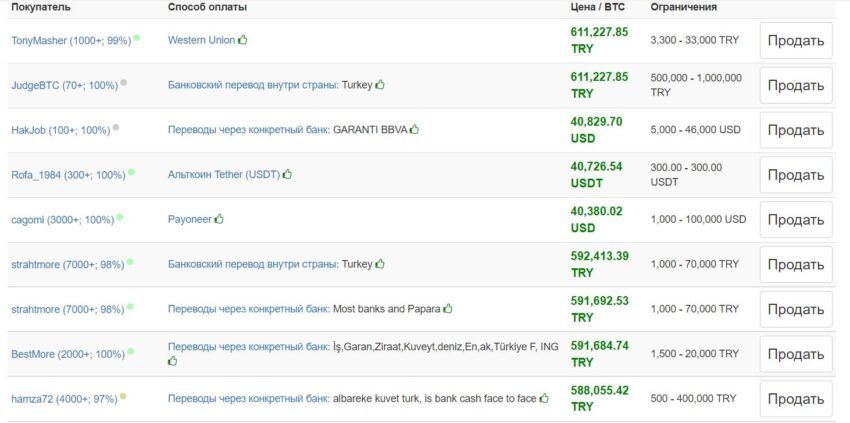Click gray status dot next to JudgeBTC
The image size is (850, 423).
(x=124, y=82)
